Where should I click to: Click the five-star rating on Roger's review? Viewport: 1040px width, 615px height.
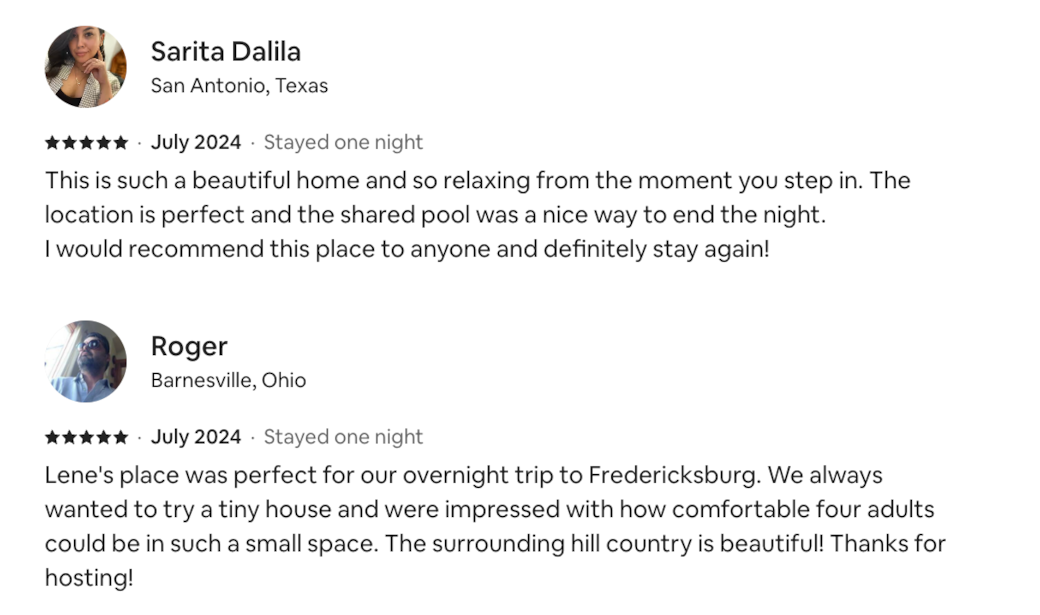[86, 437]
